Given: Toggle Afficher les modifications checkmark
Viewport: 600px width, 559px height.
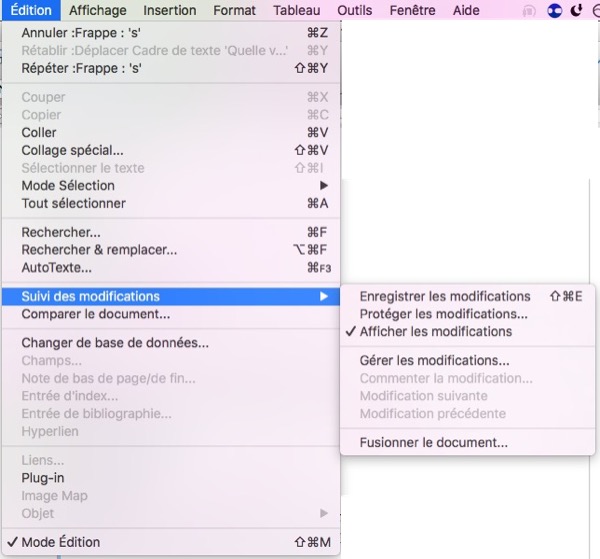Looking at the screenshot, I should pos(435,331).
